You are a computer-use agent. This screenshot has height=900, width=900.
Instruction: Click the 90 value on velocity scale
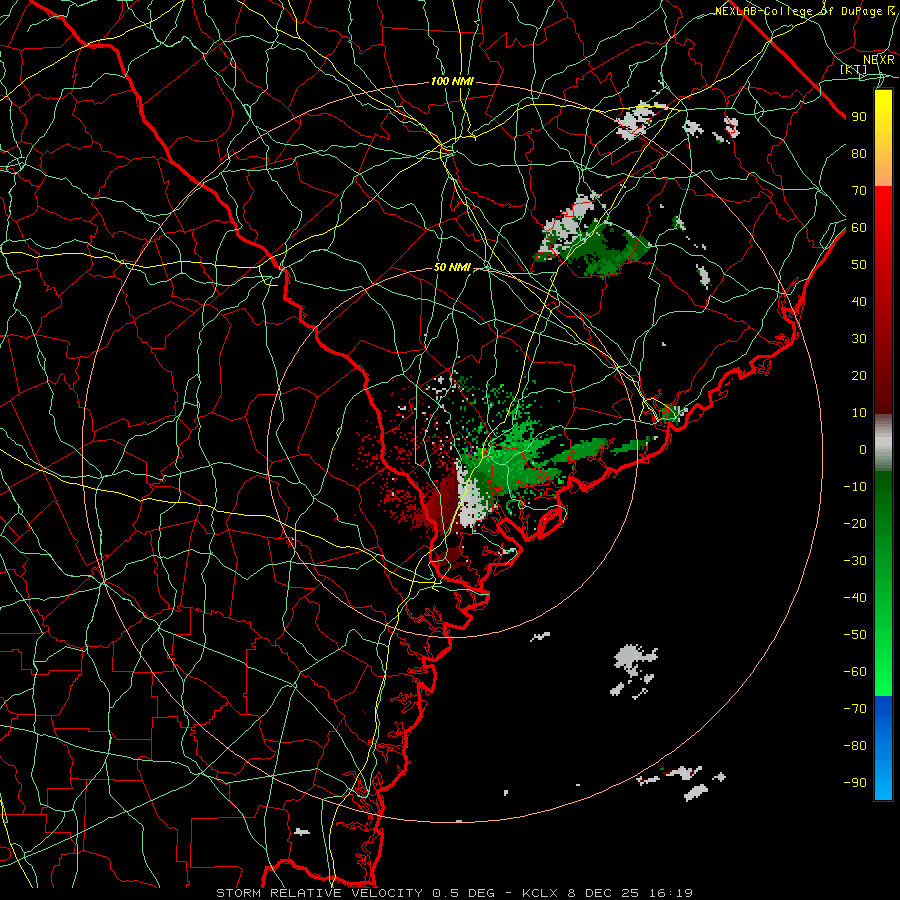(x=859, y=117)
